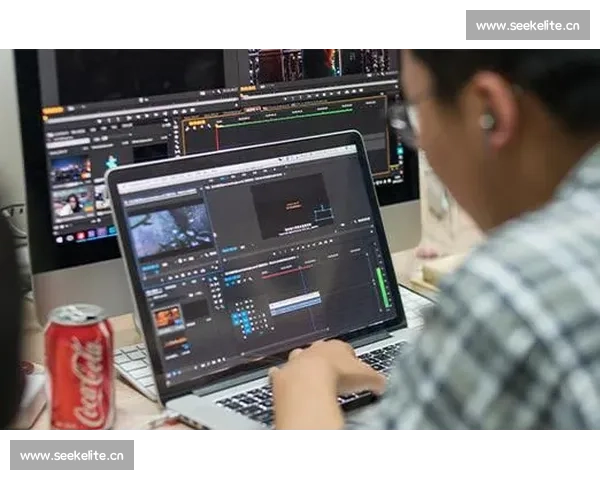
Task: Click the blue timecode under the laptop source monitor
Action: (149, 268)
